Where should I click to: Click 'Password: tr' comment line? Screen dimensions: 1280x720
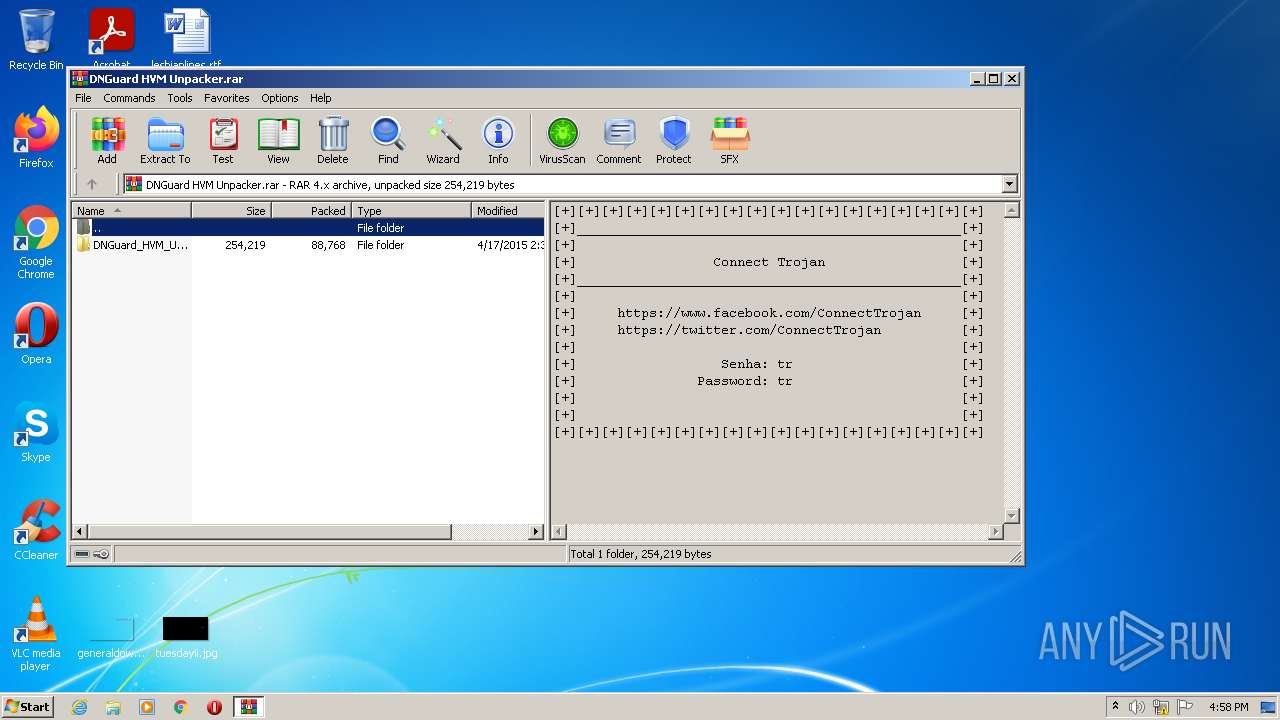[x=745, y=381]
